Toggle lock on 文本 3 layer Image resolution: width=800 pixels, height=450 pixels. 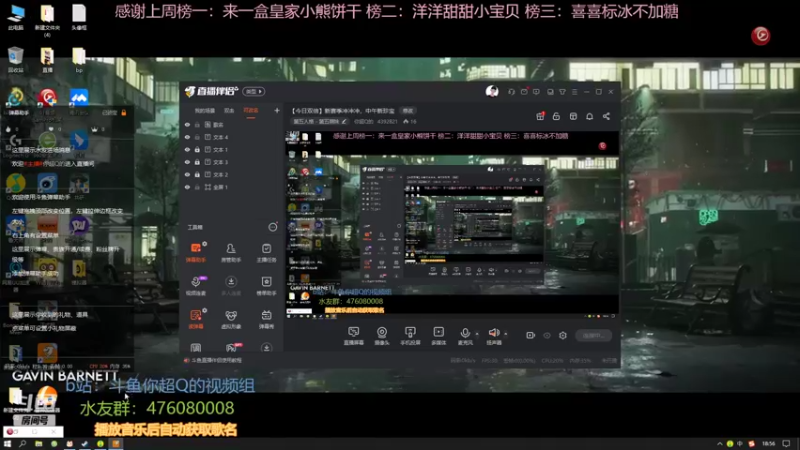pyautogui.click(x=197, y=162)
